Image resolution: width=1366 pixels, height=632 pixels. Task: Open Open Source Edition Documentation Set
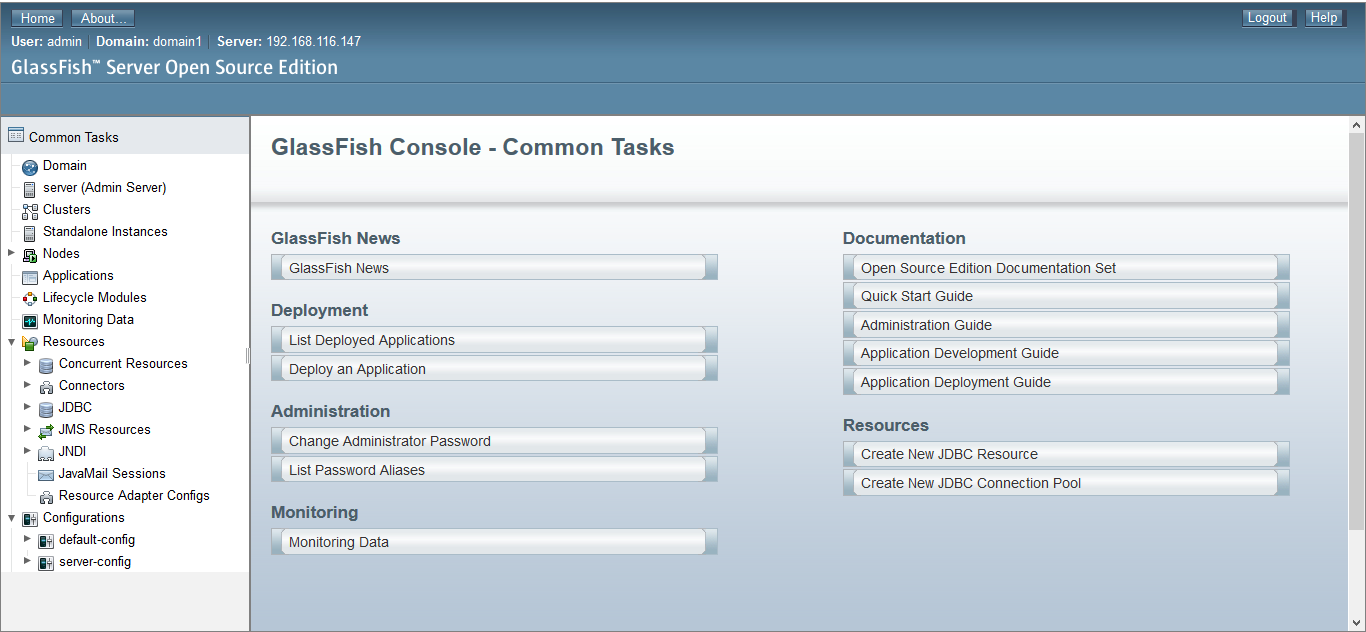[x=1066, y=268]
